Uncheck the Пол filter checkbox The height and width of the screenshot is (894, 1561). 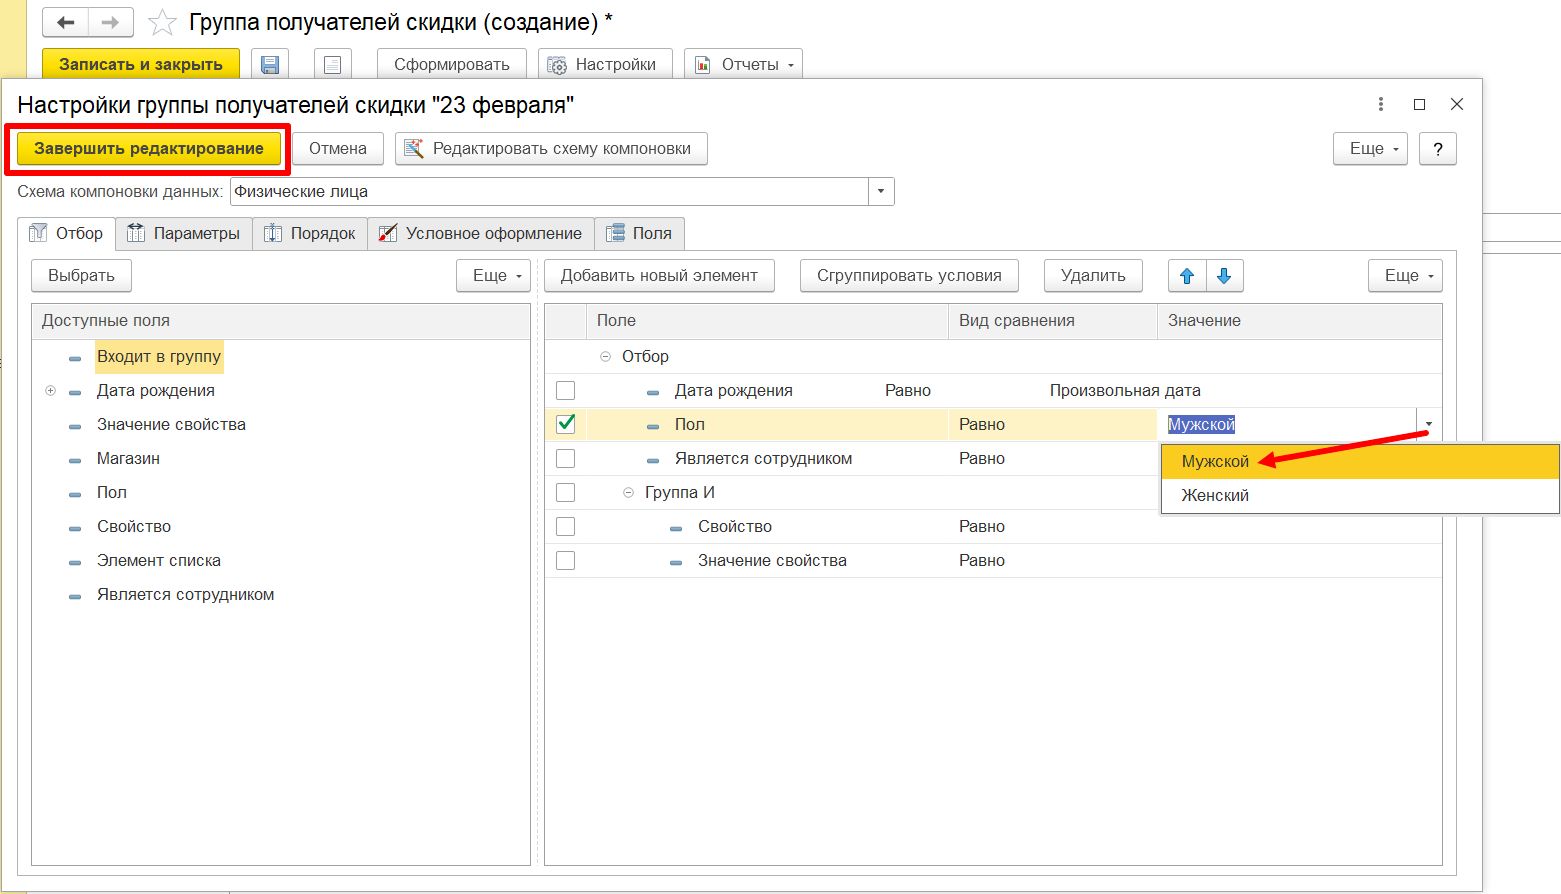[x=565, y=424]
